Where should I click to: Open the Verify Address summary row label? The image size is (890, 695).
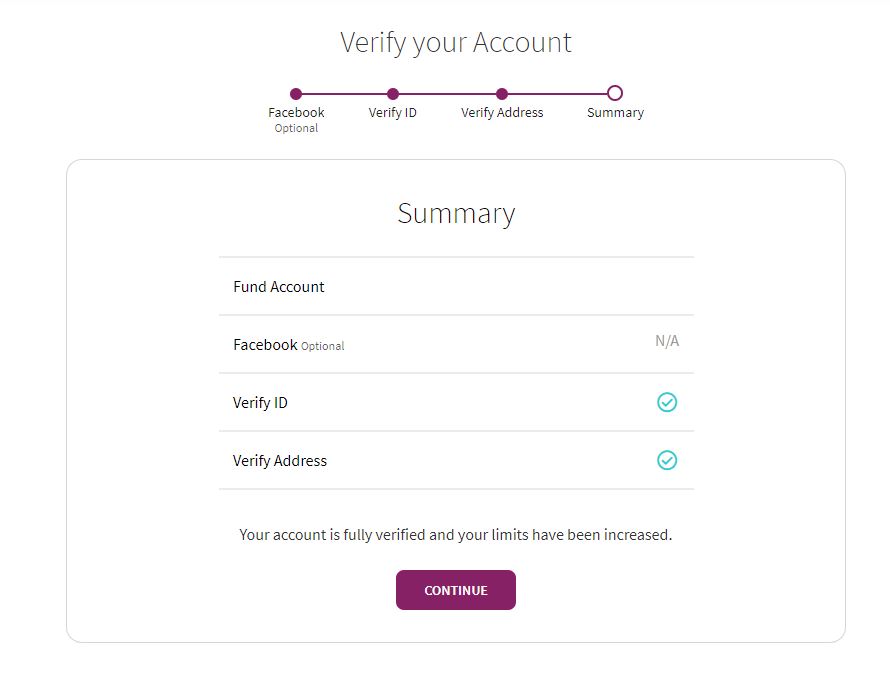pyautogui.click(x=280, y=460)
